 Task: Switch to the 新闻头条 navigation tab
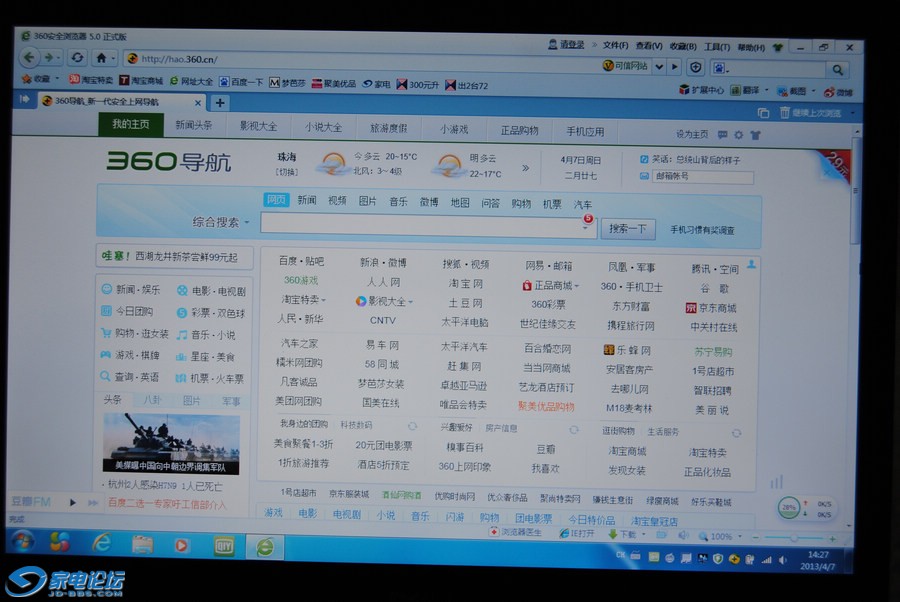click(x=193, y=126)
